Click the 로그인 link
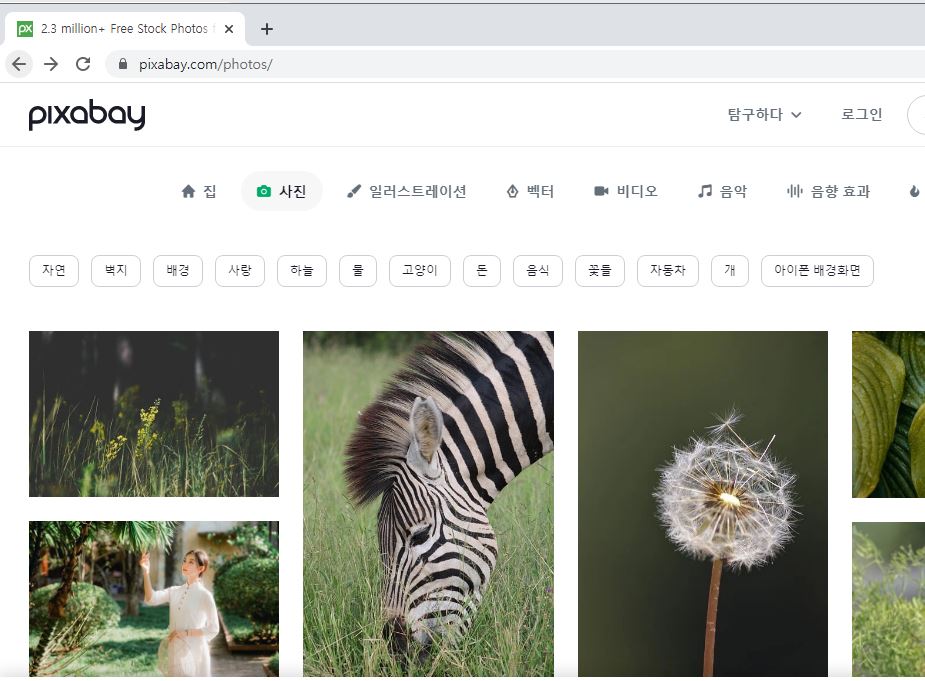Image resolution: width=925 pixels, height=681 pixels. pyautogui.click(x=861, y=114)
